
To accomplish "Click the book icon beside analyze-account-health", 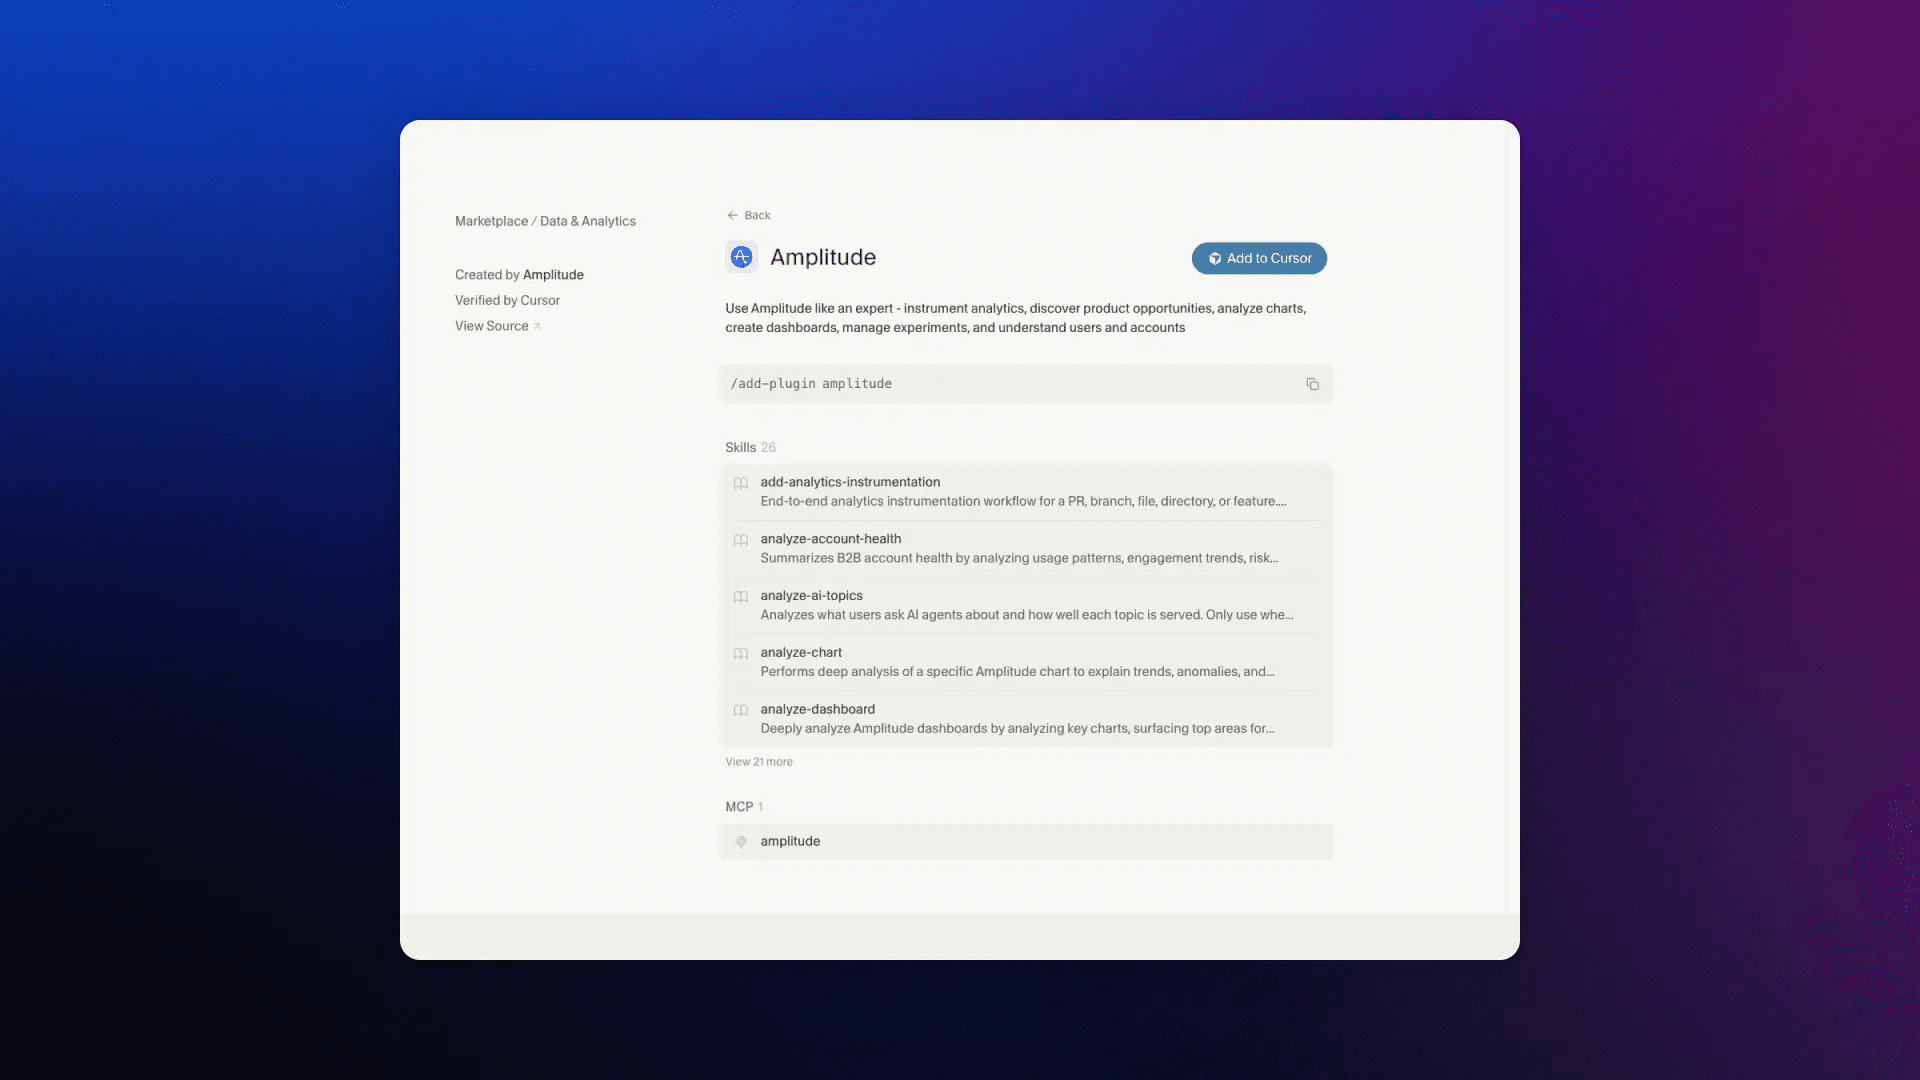I will (x=741, y=540).
